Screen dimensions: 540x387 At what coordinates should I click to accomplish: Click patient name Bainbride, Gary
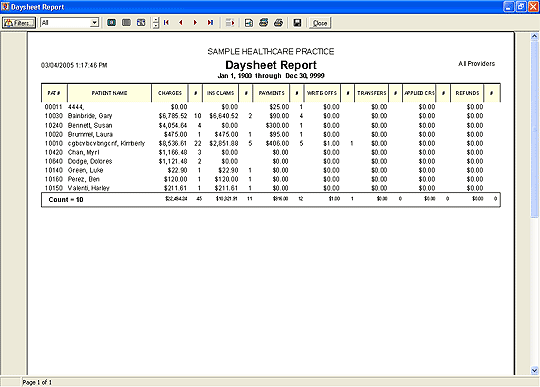pos(90,116)
